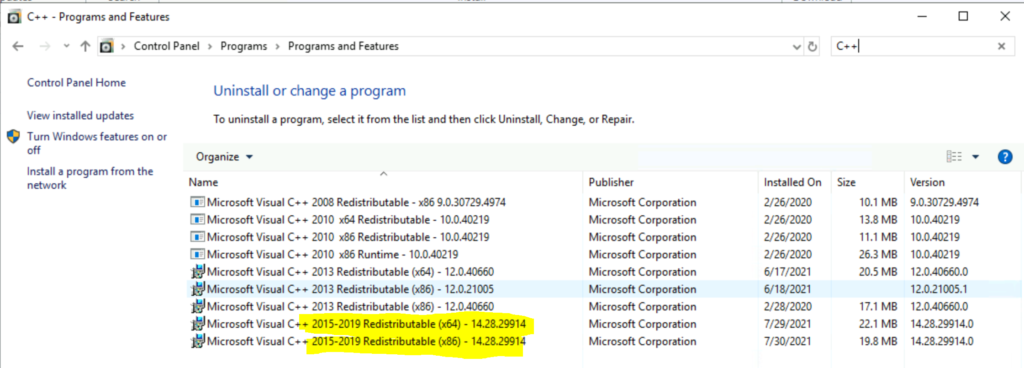This screenshot has height=368, width=1024.
Task: Click the icon of the 2010 x86 Runtime
Action: tap(197, 254)
